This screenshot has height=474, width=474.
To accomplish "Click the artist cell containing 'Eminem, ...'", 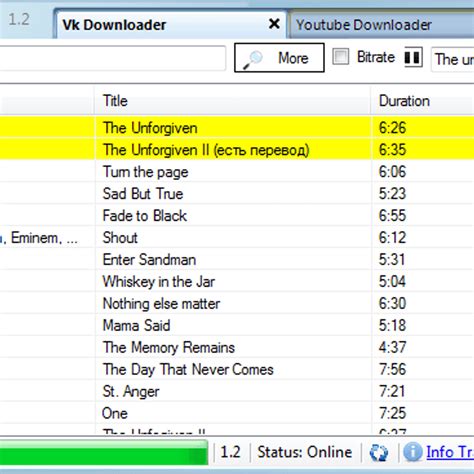I will 47,238.
